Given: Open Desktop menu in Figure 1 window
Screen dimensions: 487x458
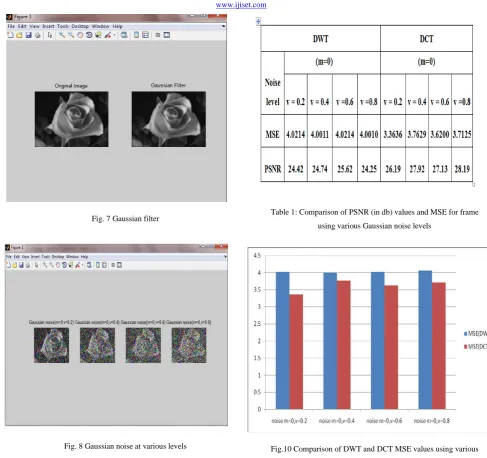Looking at the screenshot, I should (58, 257).
